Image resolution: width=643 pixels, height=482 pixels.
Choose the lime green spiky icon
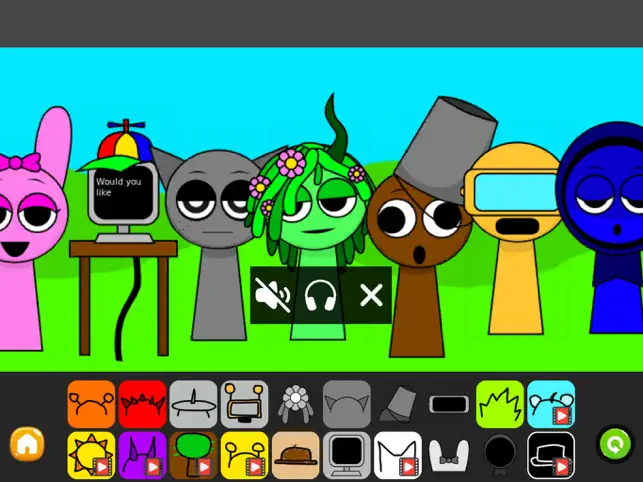point(500,404)
